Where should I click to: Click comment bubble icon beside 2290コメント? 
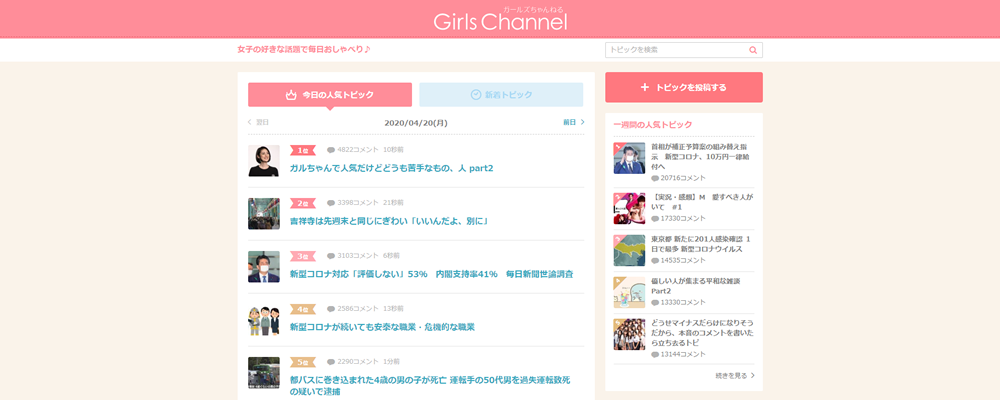pos(331,362)
